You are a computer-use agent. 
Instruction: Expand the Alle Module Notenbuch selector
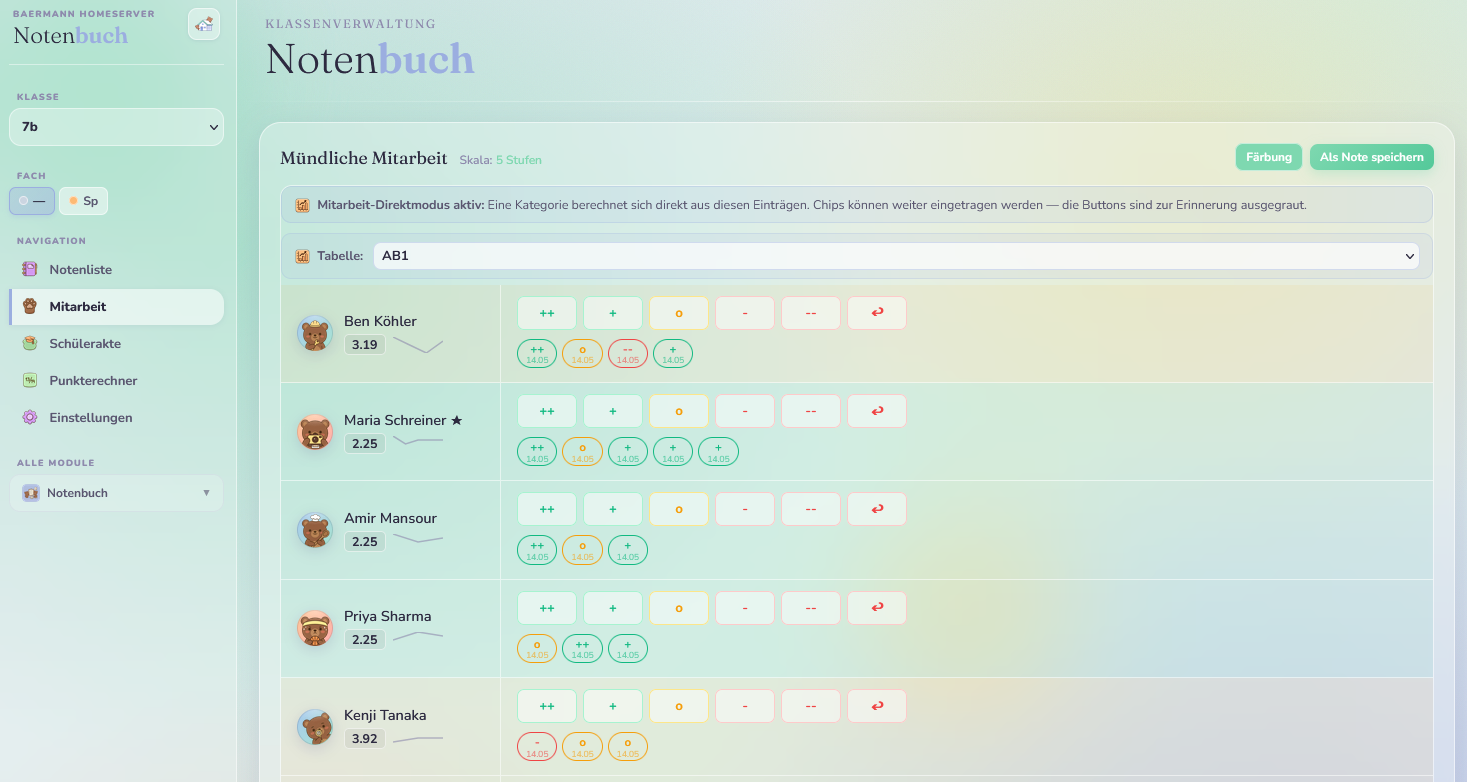[x=117, y=493]
